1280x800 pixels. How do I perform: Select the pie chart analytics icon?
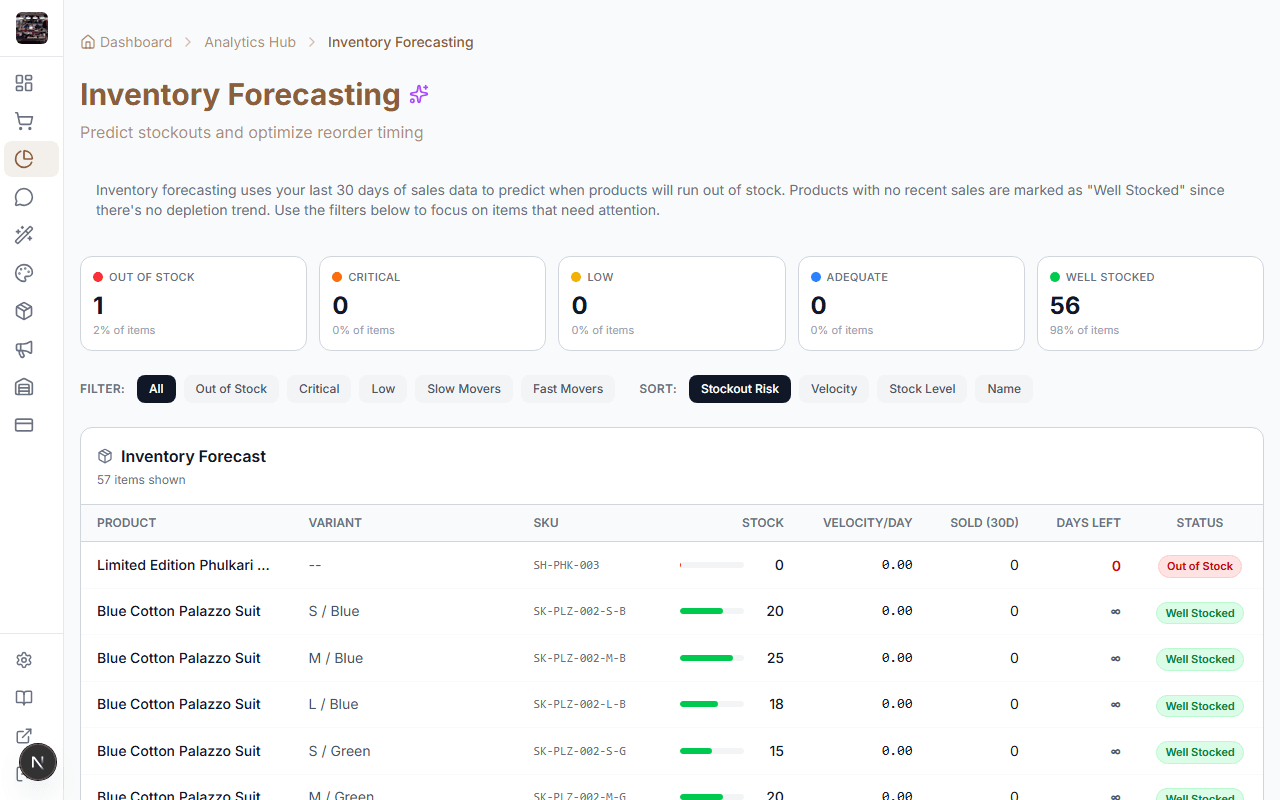(x=24, y=158)
